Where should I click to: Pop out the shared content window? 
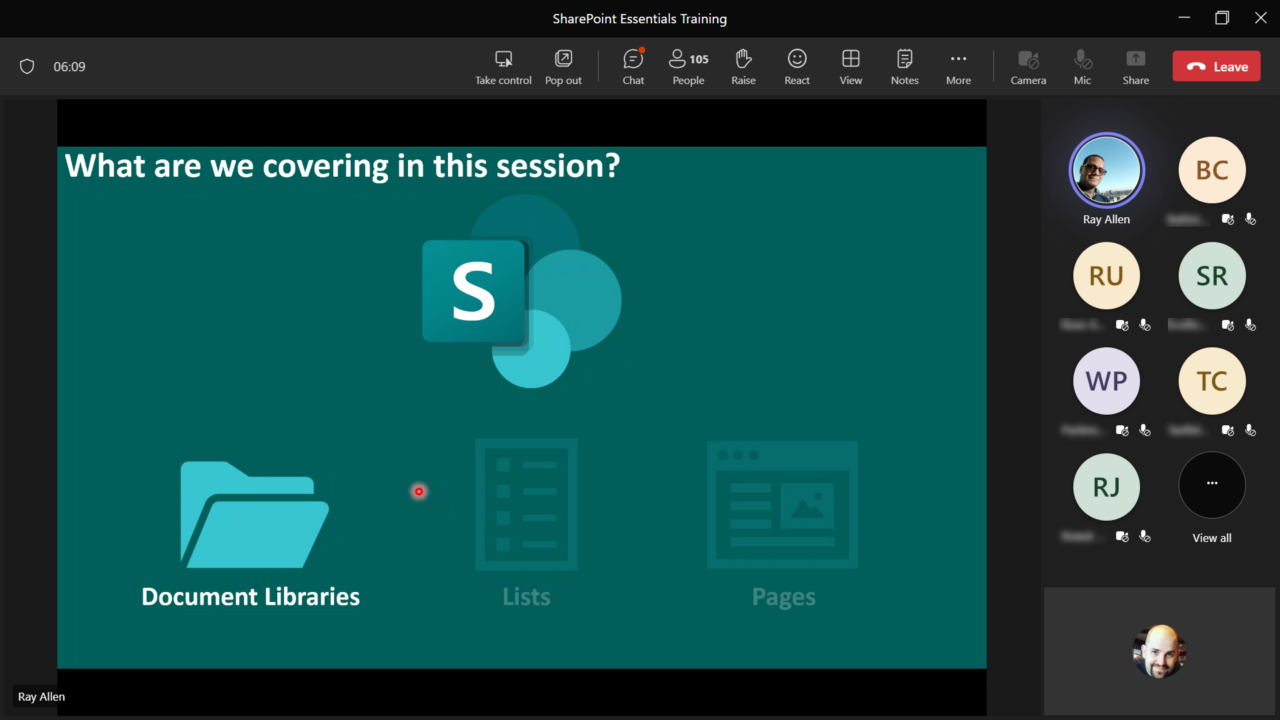coord(563,66)
